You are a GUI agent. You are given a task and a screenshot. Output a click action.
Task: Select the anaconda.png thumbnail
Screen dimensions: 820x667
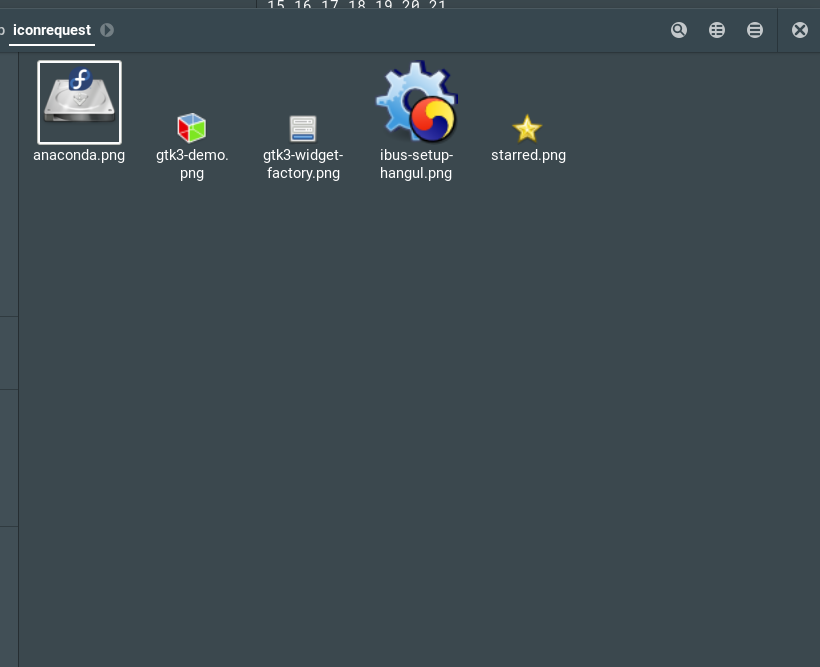79,102
